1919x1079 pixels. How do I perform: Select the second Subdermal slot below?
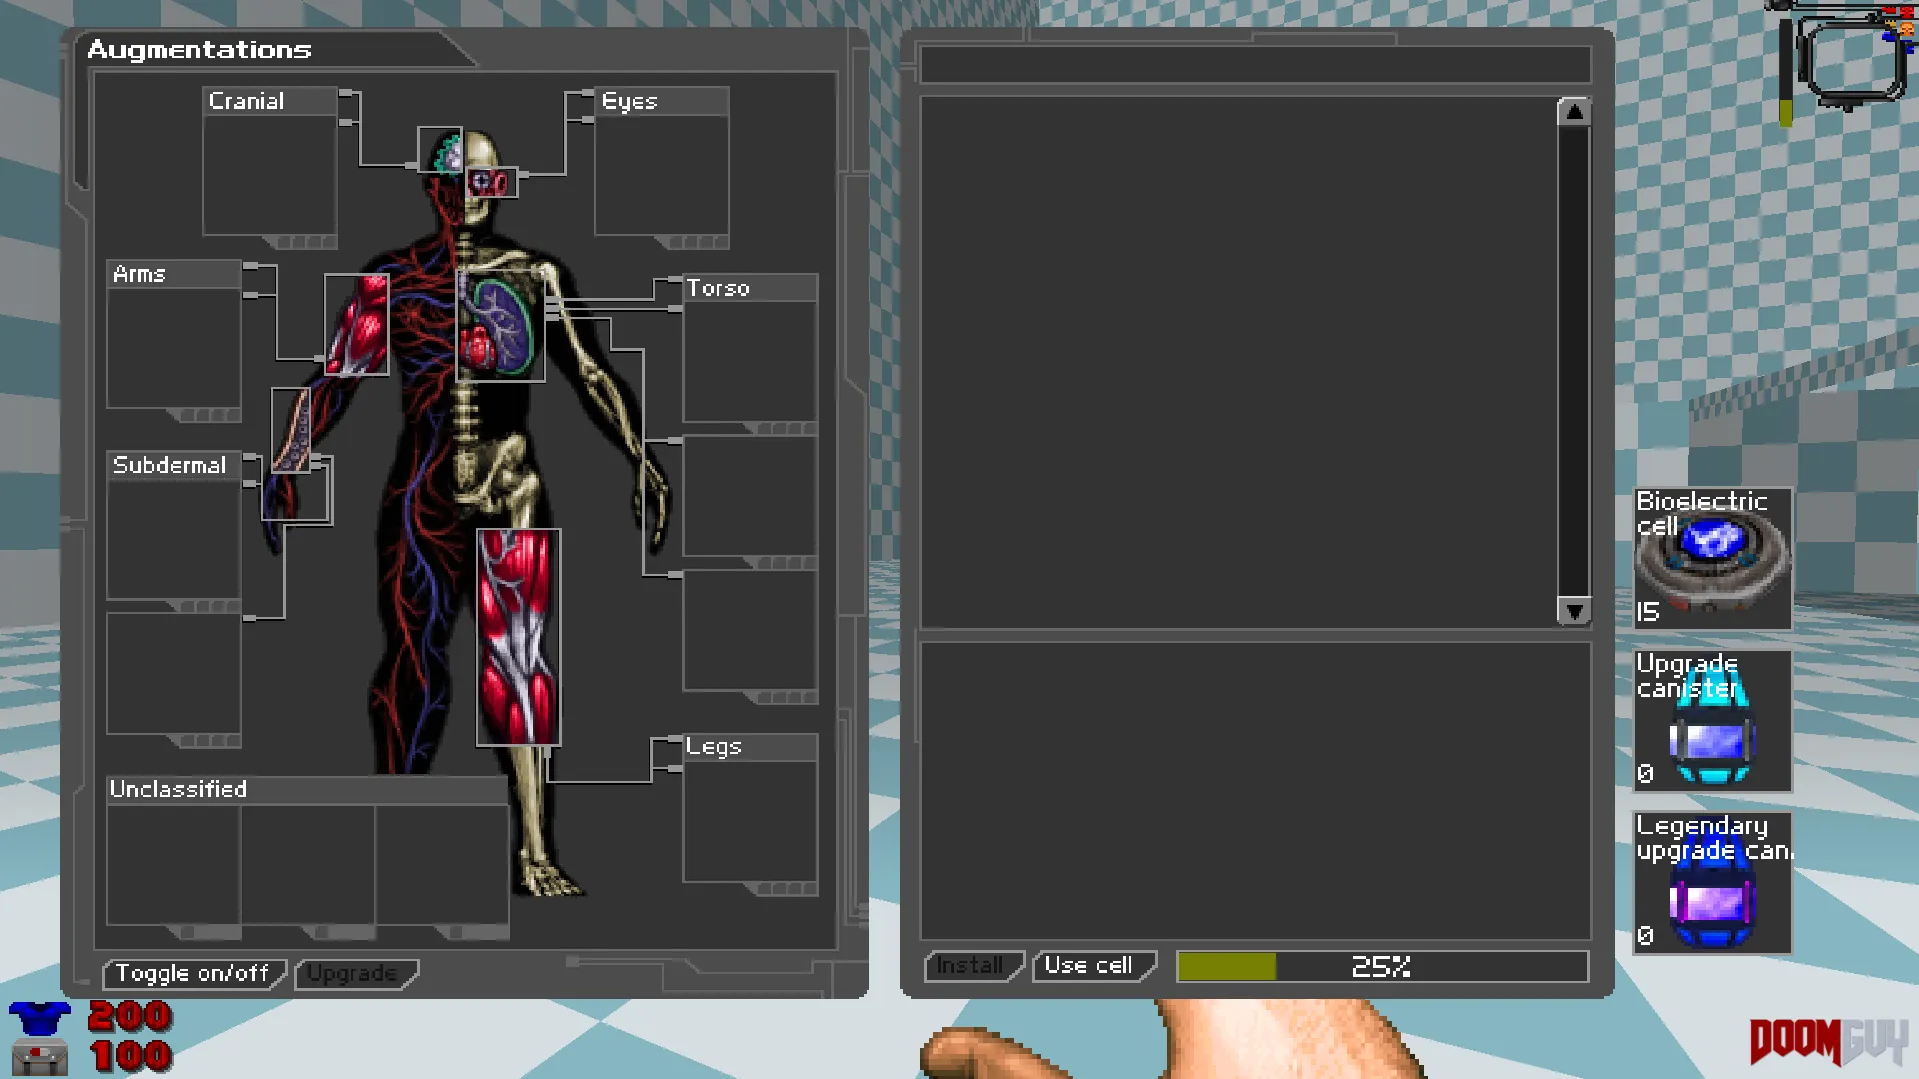[173, 674]
